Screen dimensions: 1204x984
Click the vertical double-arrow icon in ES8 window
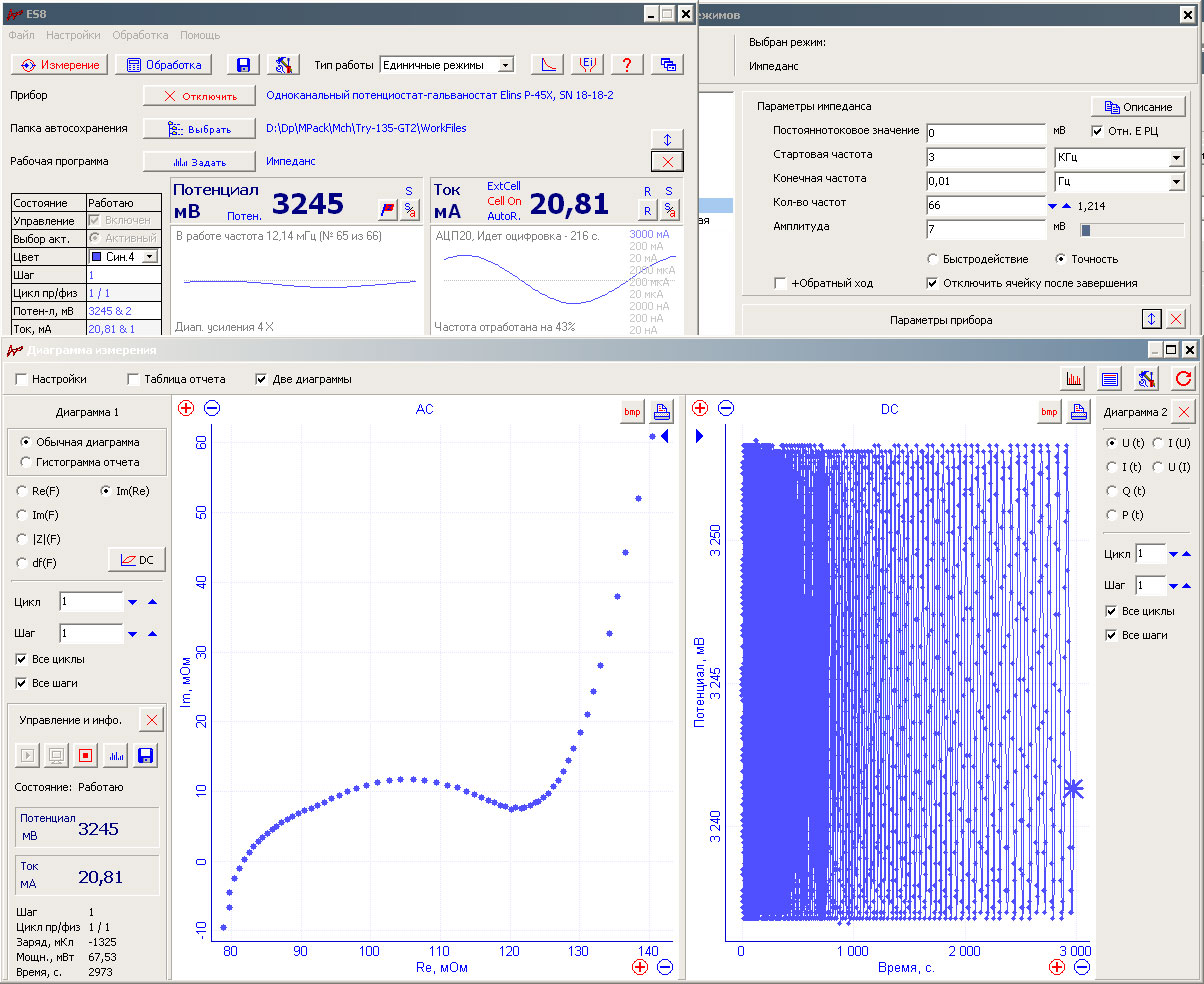point(667,139)
